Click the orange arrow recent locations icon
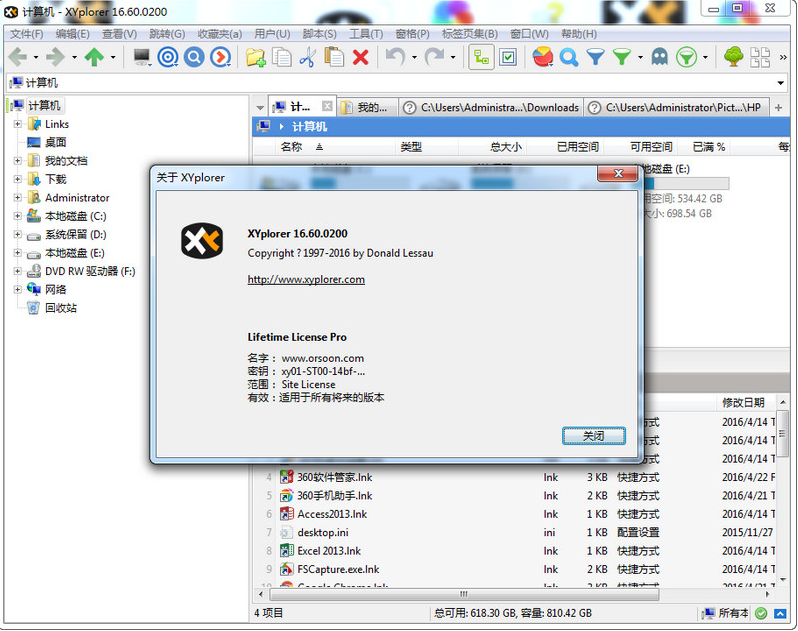The width and height of the screenshot is (798, 631). pos(220,57)
